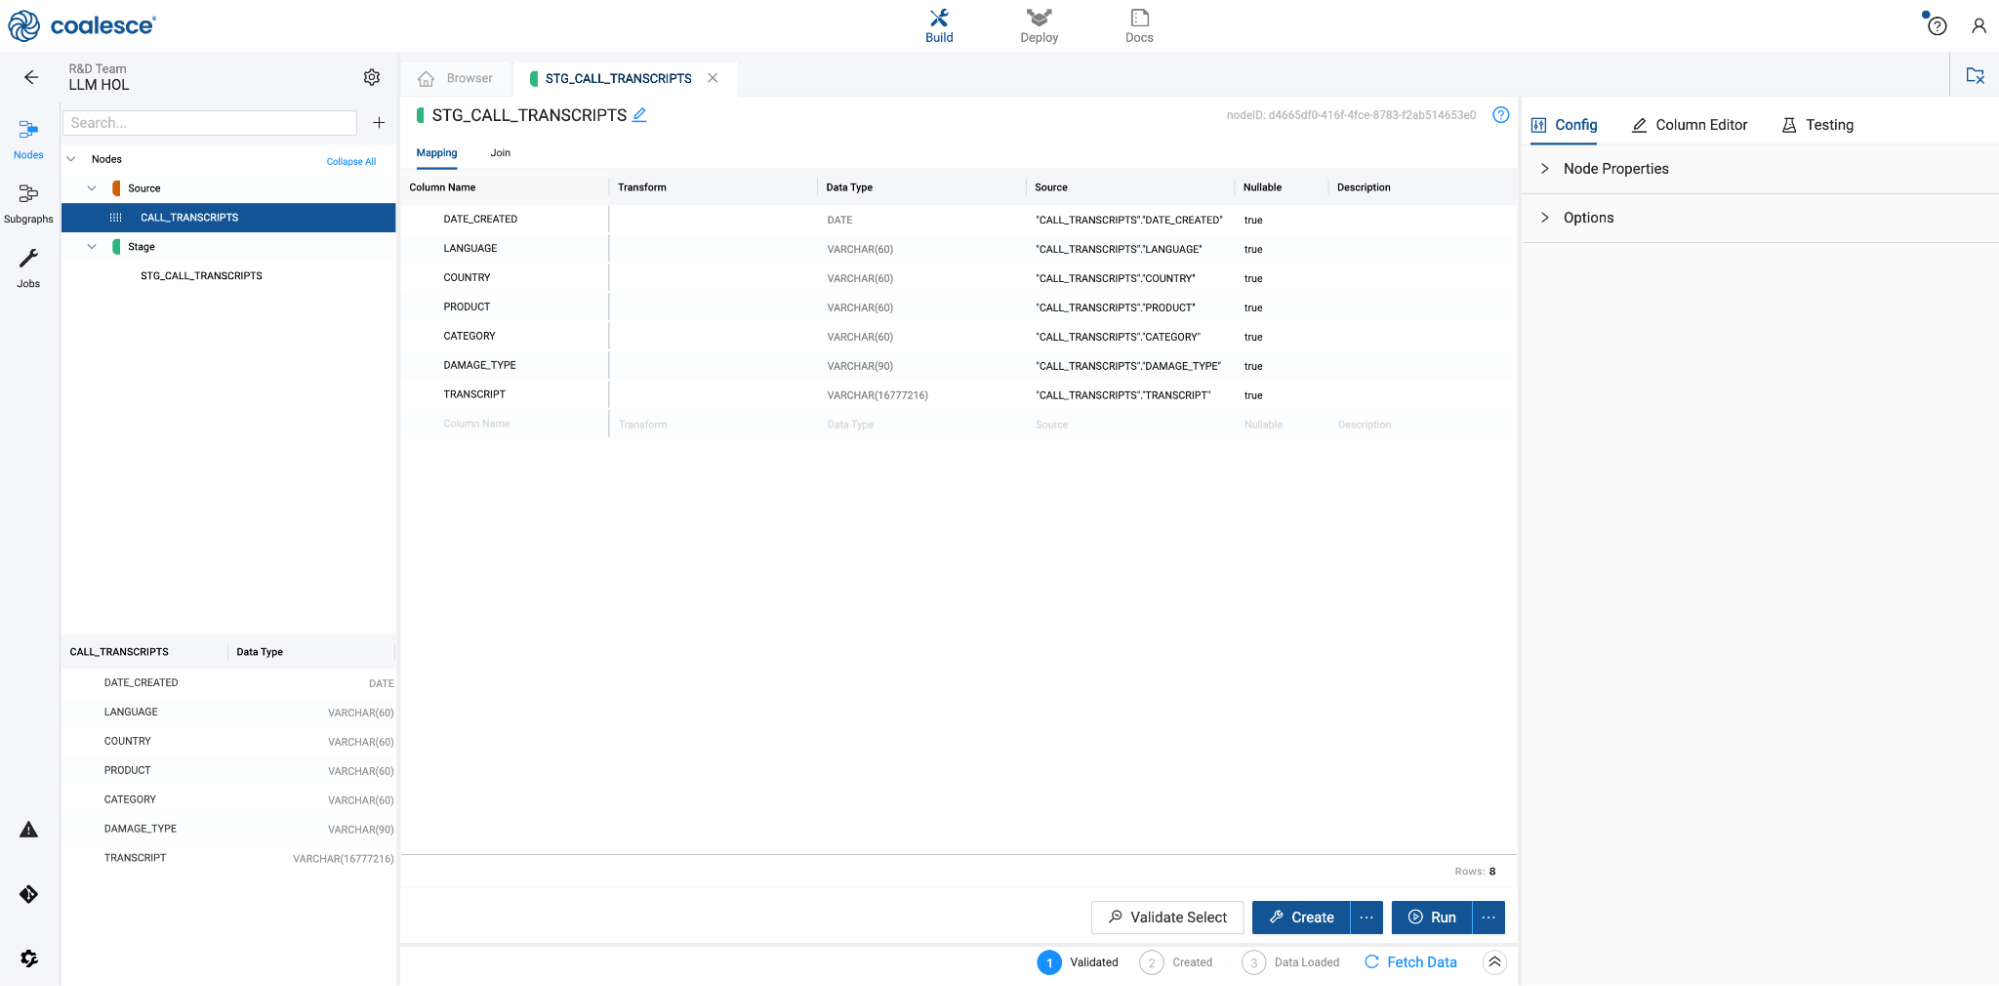Click Collapse All link
1999x986 pixels.
pyautogui.click(x=351, y=161)
